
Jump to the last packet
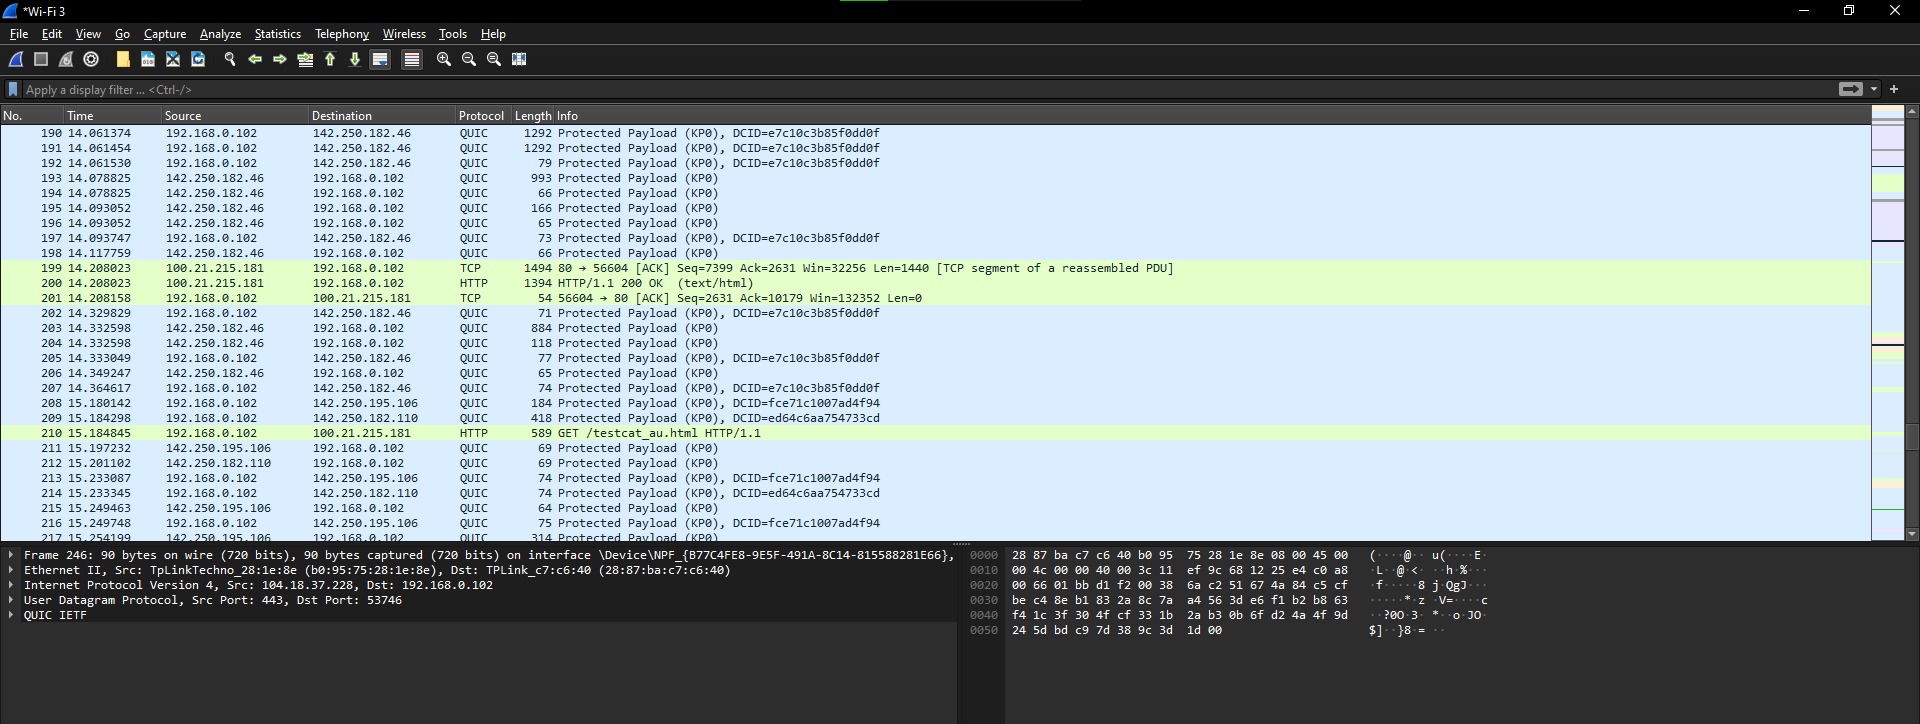coord(355,60)
